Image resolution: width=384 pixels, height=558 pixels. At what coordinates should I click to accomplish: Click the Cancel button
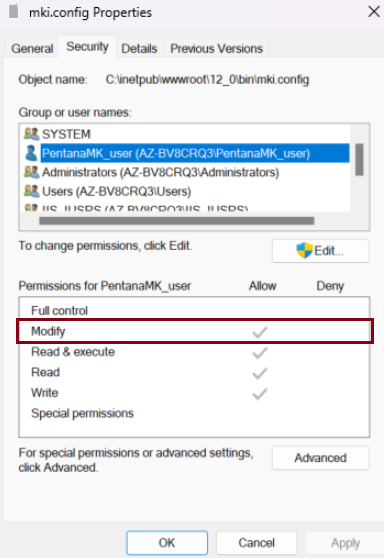pos(256,543)
